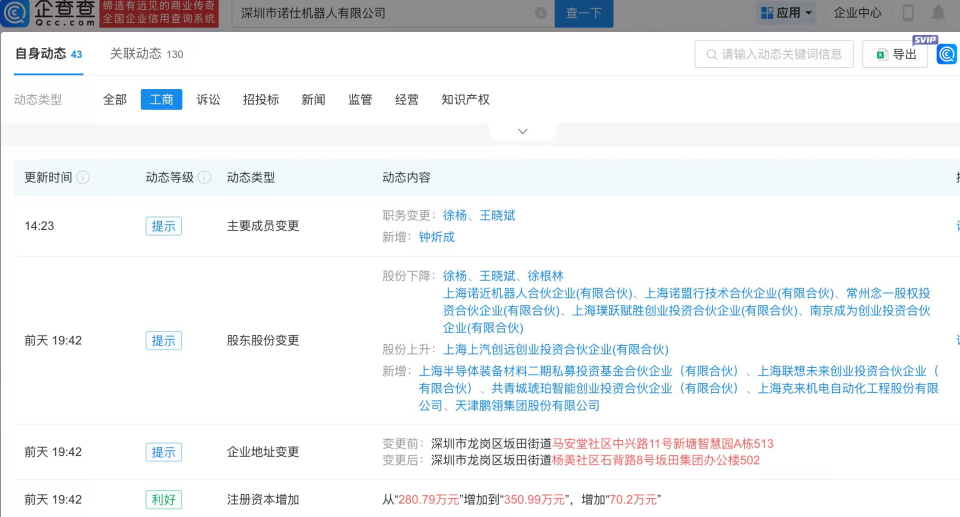The image size is (960, 517).
Task: Focus the 动态关键词 search input
Action: (x=774, y=54)
